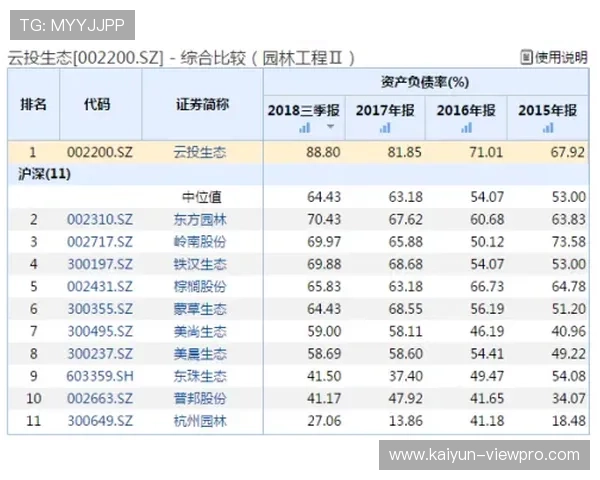600x480 pixels.
Task: Select median value 64.43 in 中位值 row
Action: [x=324, y=197]
